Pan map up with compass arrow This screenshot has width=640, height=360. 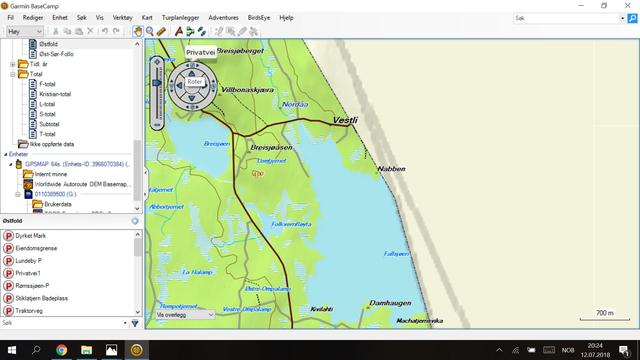(x=192, y=73)
